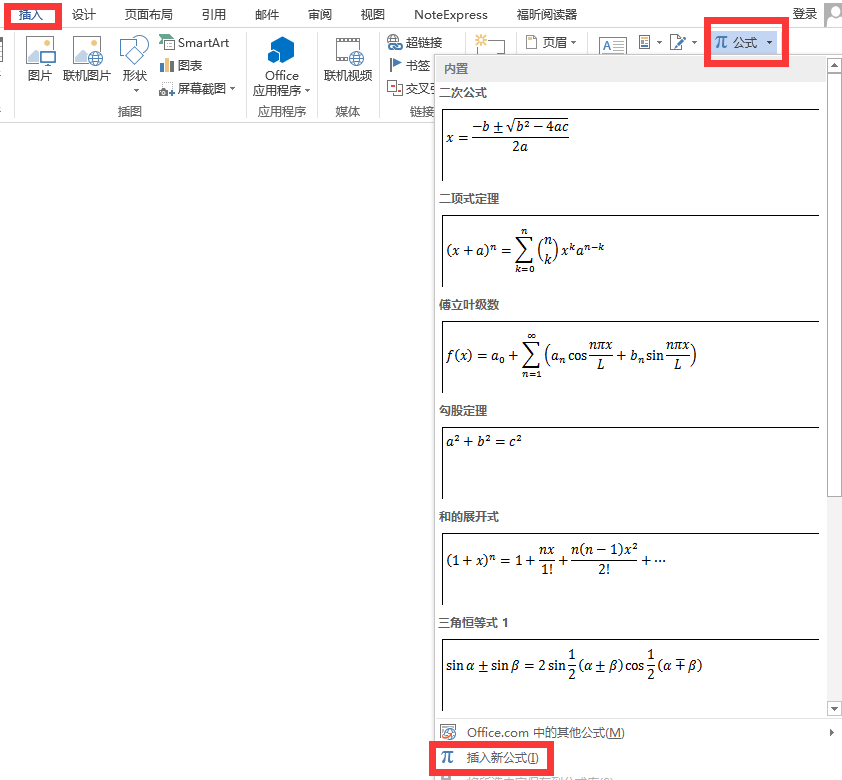This screenshot has height=780, width=842.
Task: Pick the 勾股定理 Pythagorean formula preview
Action: [x=630, y=463]
